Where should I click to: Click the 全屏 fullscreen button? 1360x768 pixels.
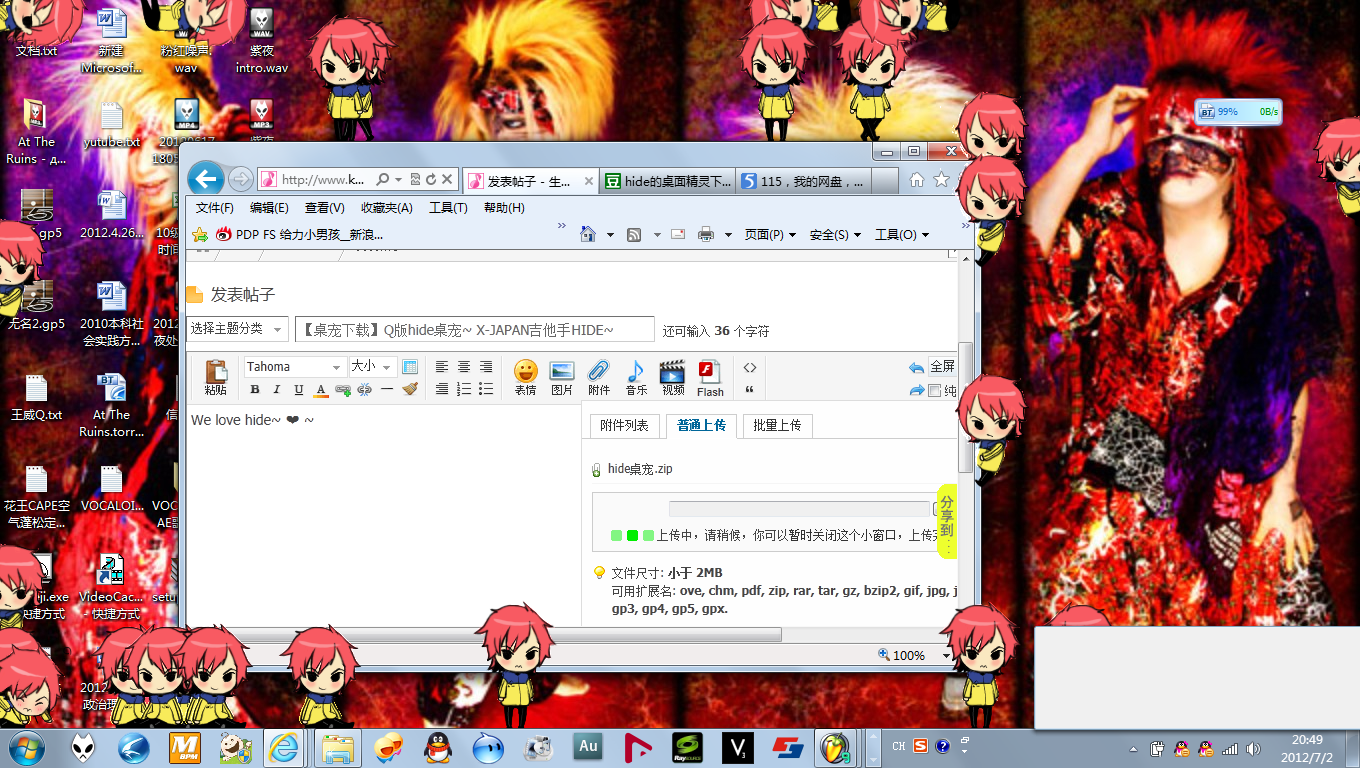click(942, 366)
